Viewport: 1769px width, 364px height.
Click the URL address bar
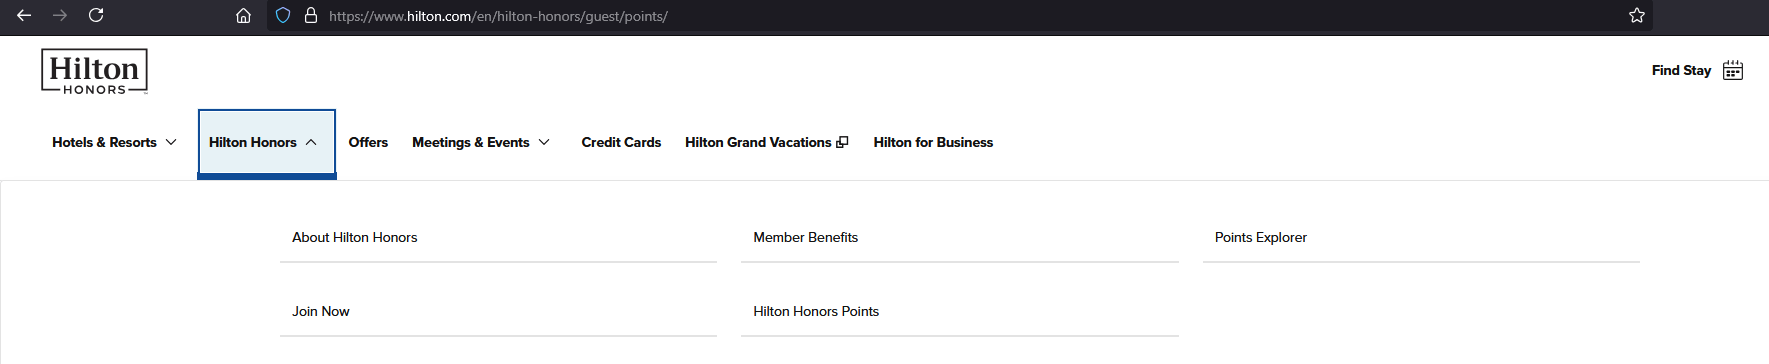point(960,16)
